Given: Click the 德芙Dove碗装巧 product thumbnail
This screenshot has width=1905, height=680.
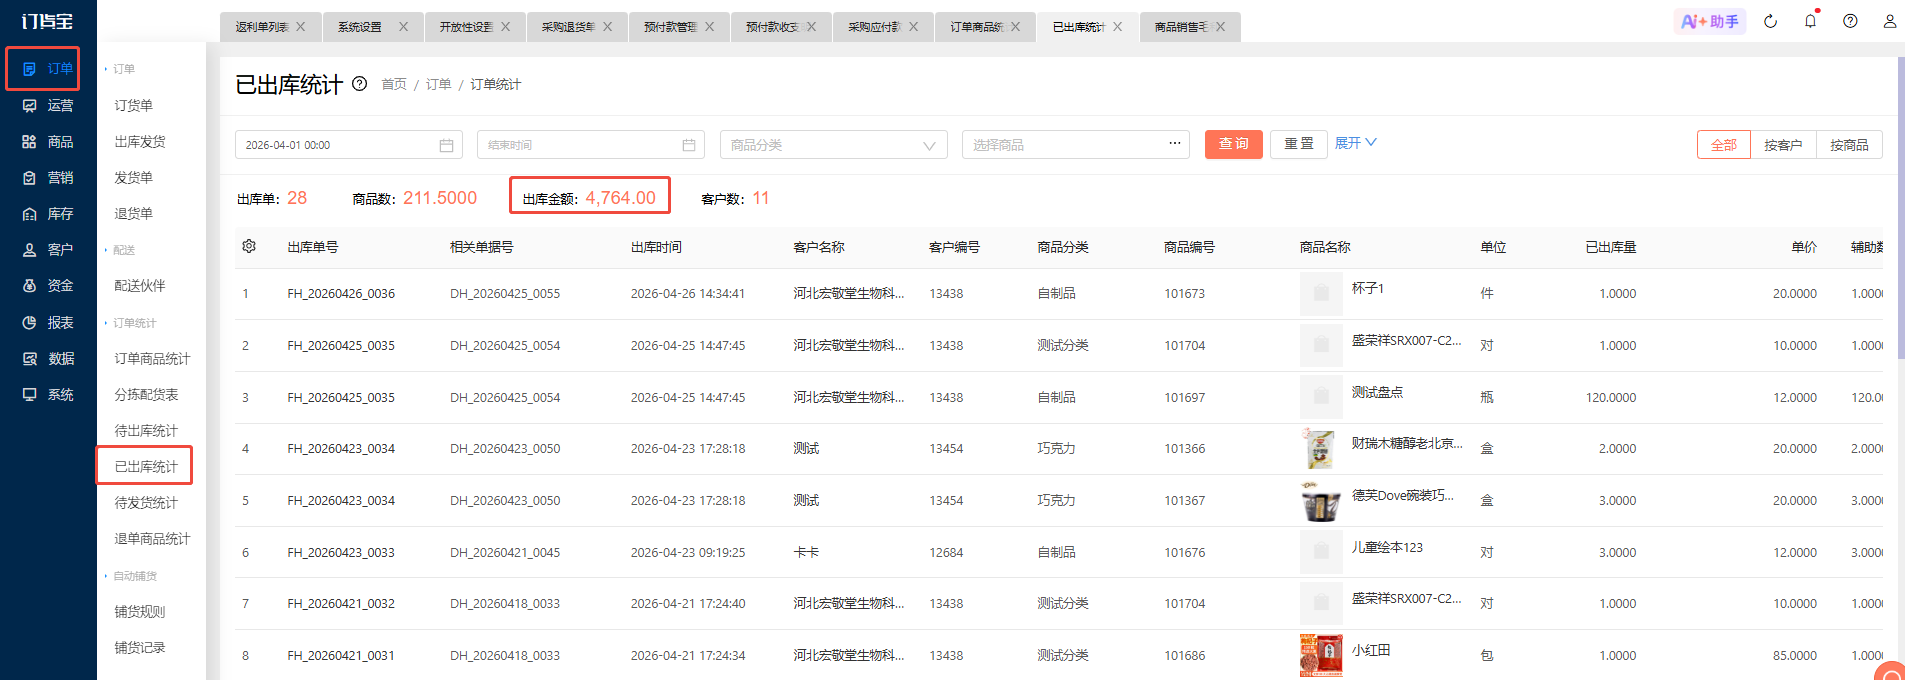Looking at the screenshot, I should 1321,501.
